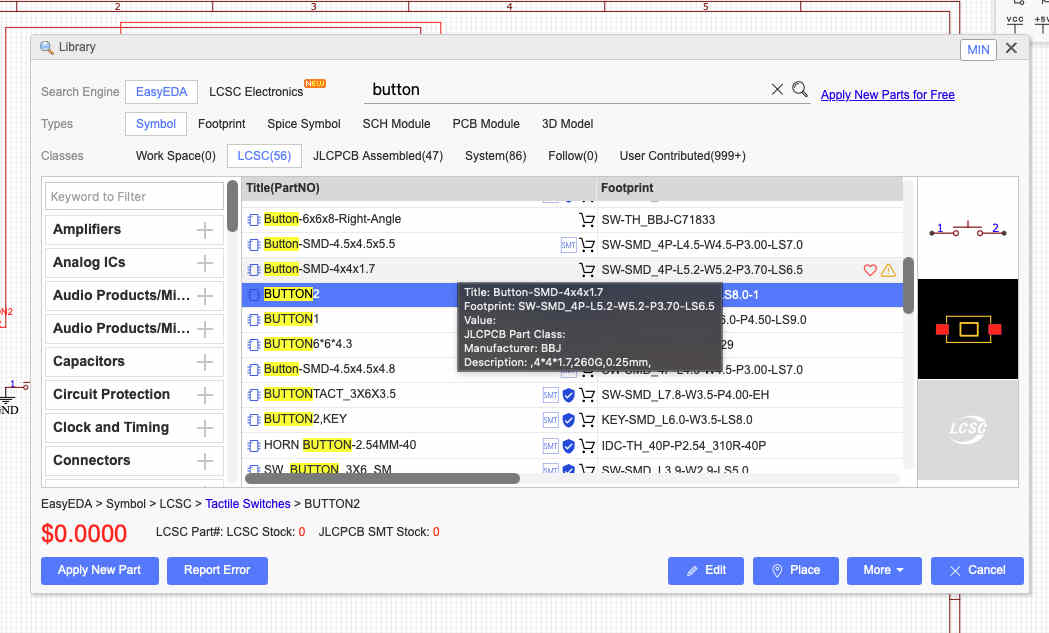The height and width of the screenshot is (633, 1049).
Task: Click the SMT badge on BUTTONTACT_3X6X3.5 row
Action: point(551,395)
